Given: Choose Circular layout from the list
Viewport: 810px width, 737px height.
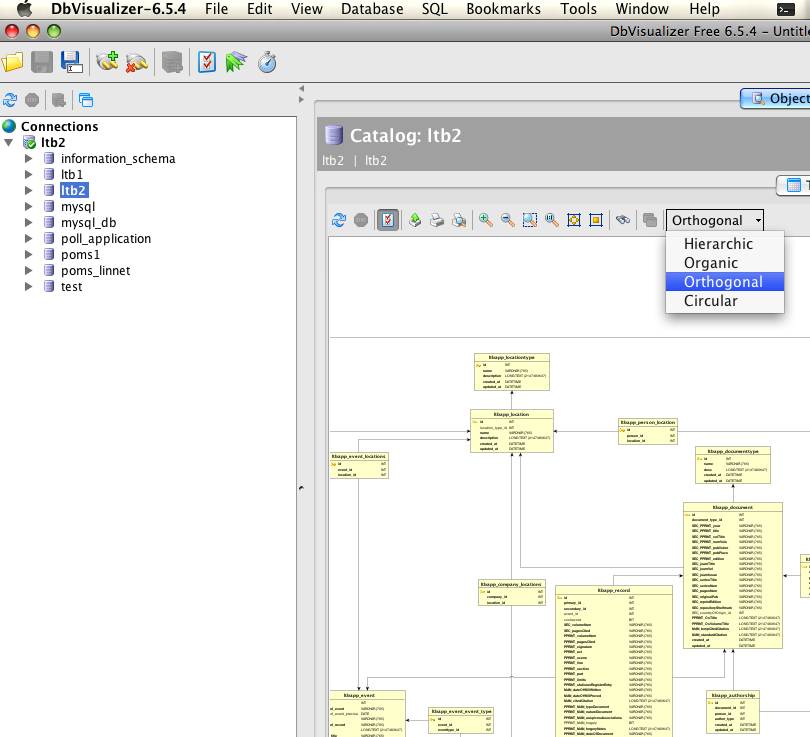Looking at the screenshot, I should coord(725,301).
